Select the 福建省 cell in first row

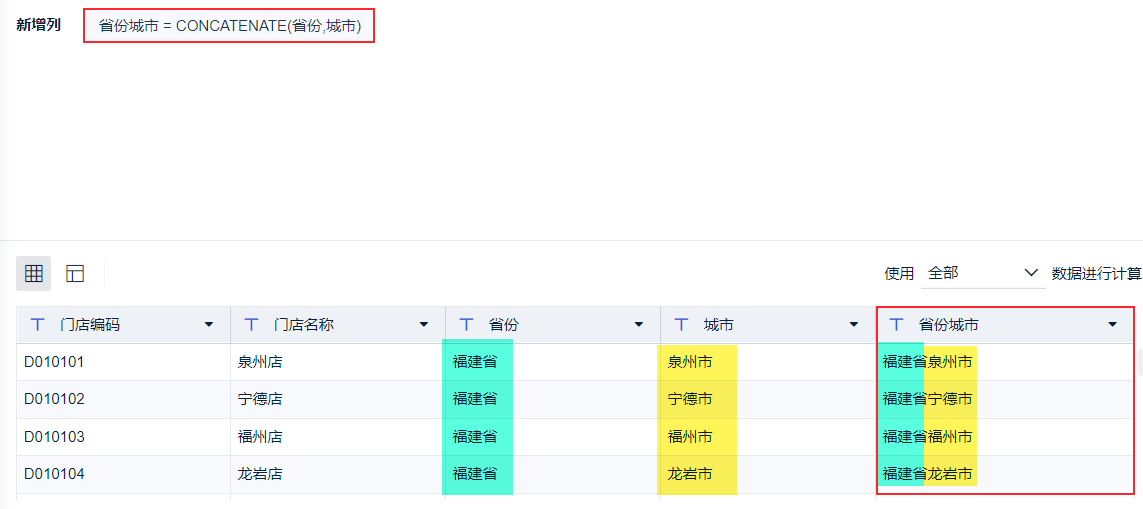click(x=475, y=362)
